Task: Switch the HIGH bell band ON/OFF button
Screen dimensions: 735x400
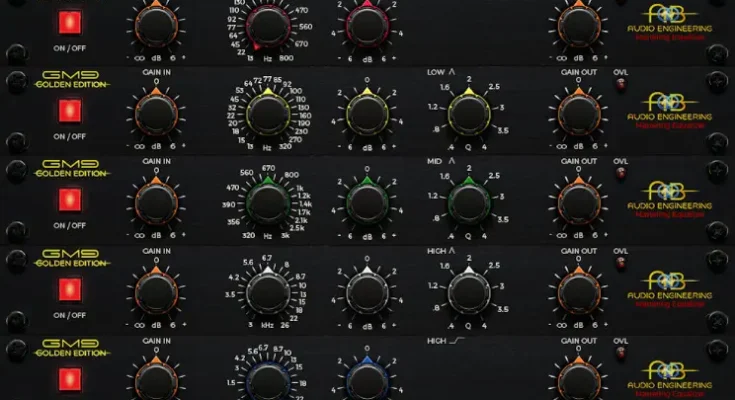Action: pos(70,289)
